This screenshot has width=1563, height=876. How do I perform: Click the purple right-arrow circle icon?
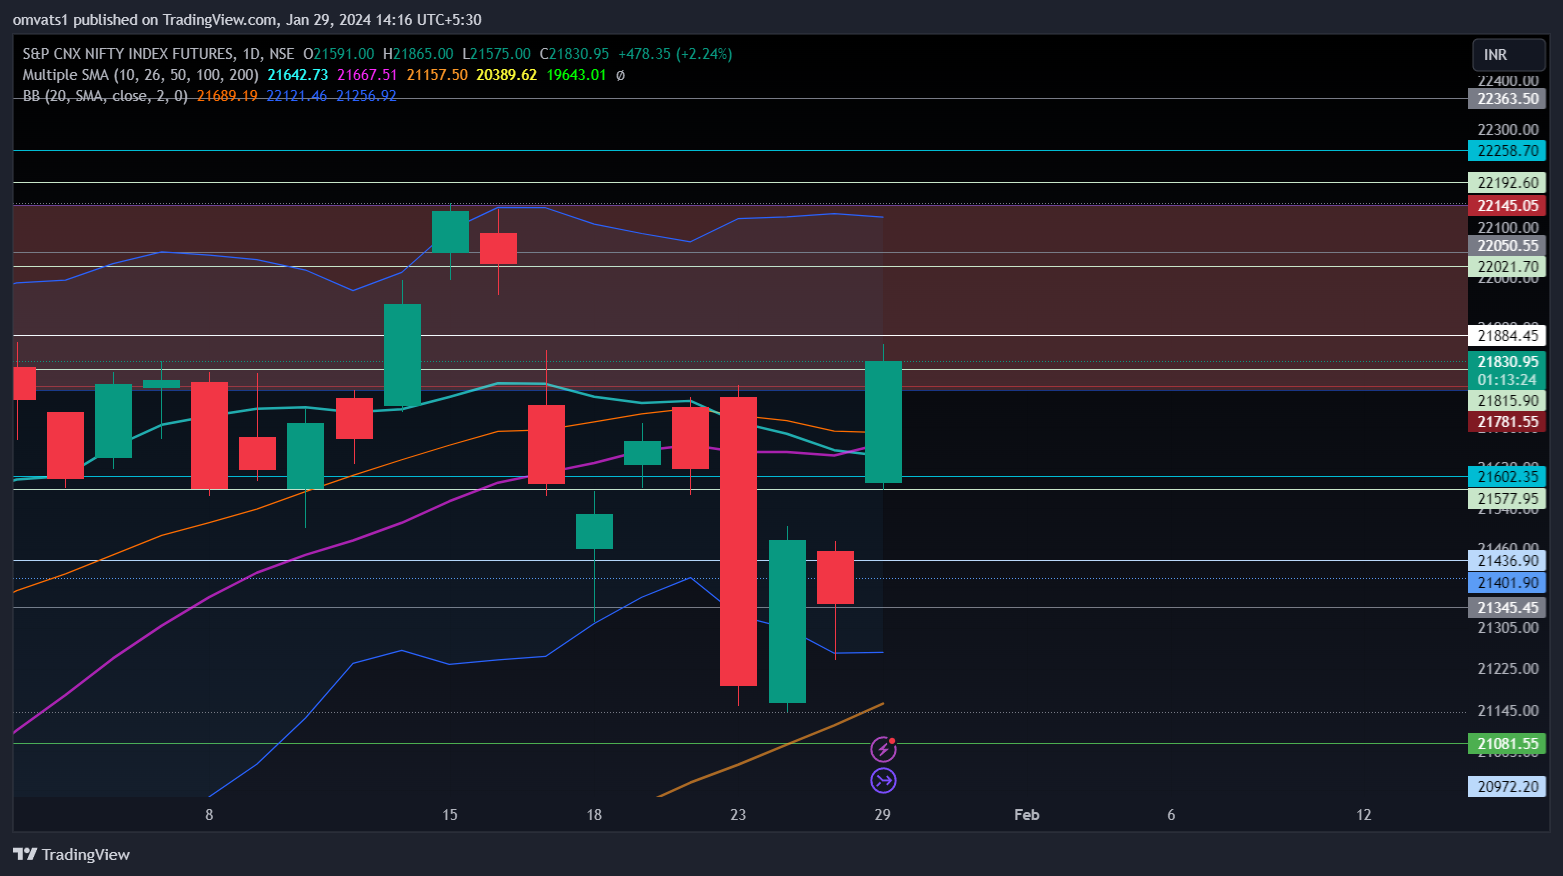[883, 781]
